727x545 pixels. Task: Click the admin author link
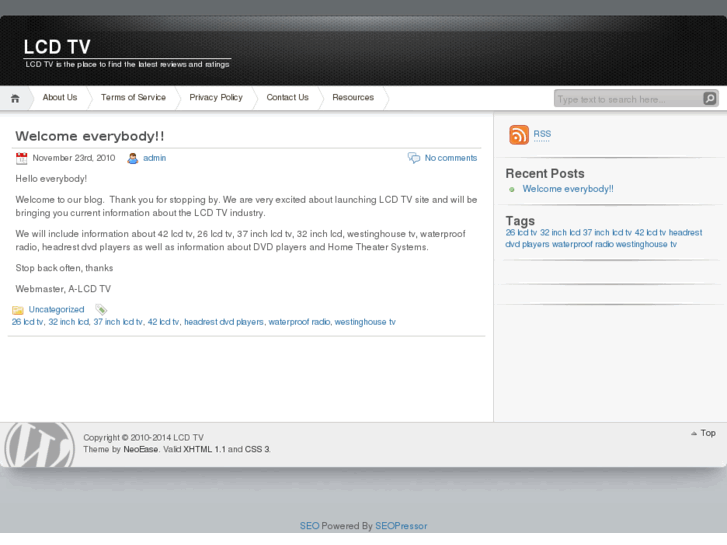[x=154, y=158]
